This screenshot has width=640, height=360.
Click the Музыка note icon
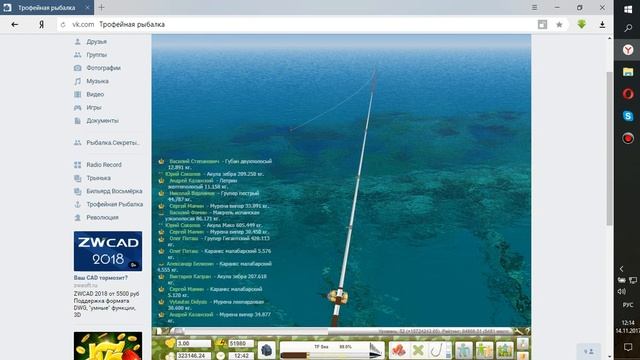pyautogui.click(x=78, y=81)
